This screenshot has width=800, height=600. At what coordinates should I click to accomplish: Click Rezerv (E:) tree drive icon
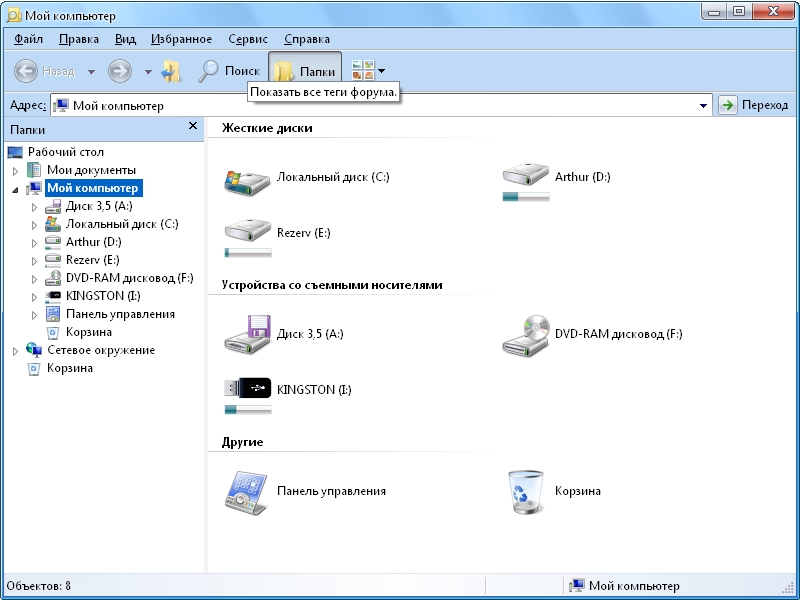point(53,260)
